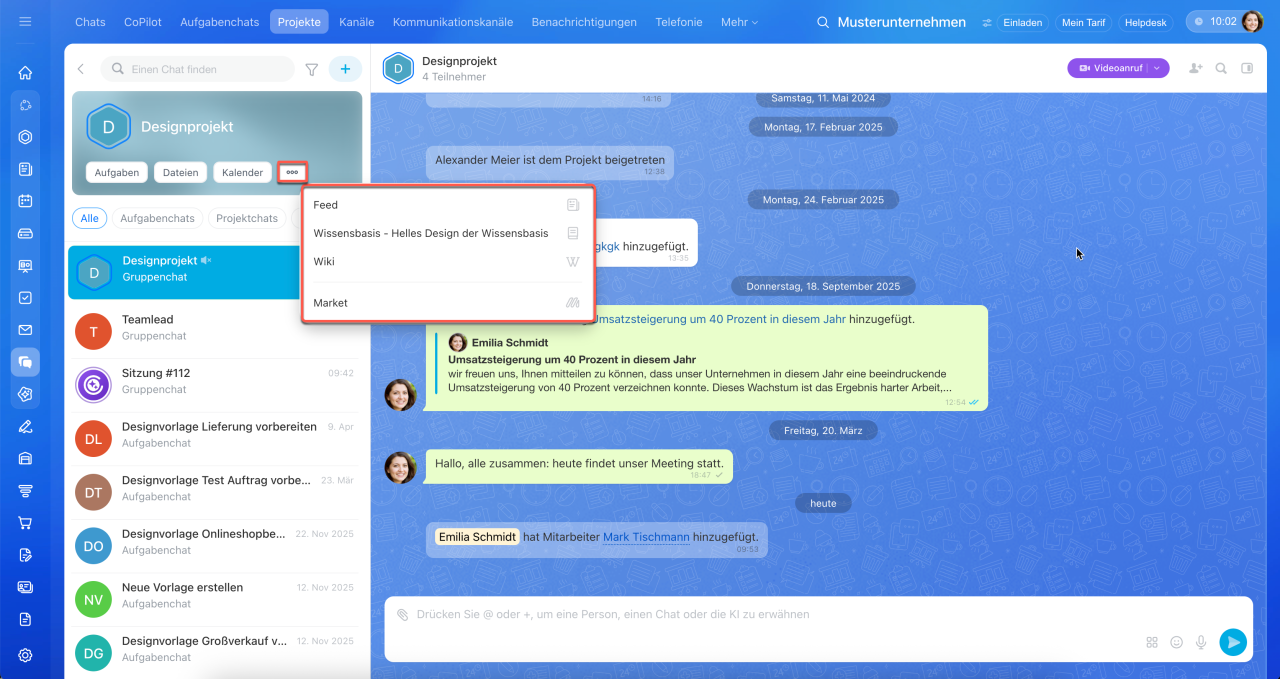Viewport: 1280px width, 679px height.
Task: Open the calendar icon in the left sidebar
Action: click(x=25, y=201)
